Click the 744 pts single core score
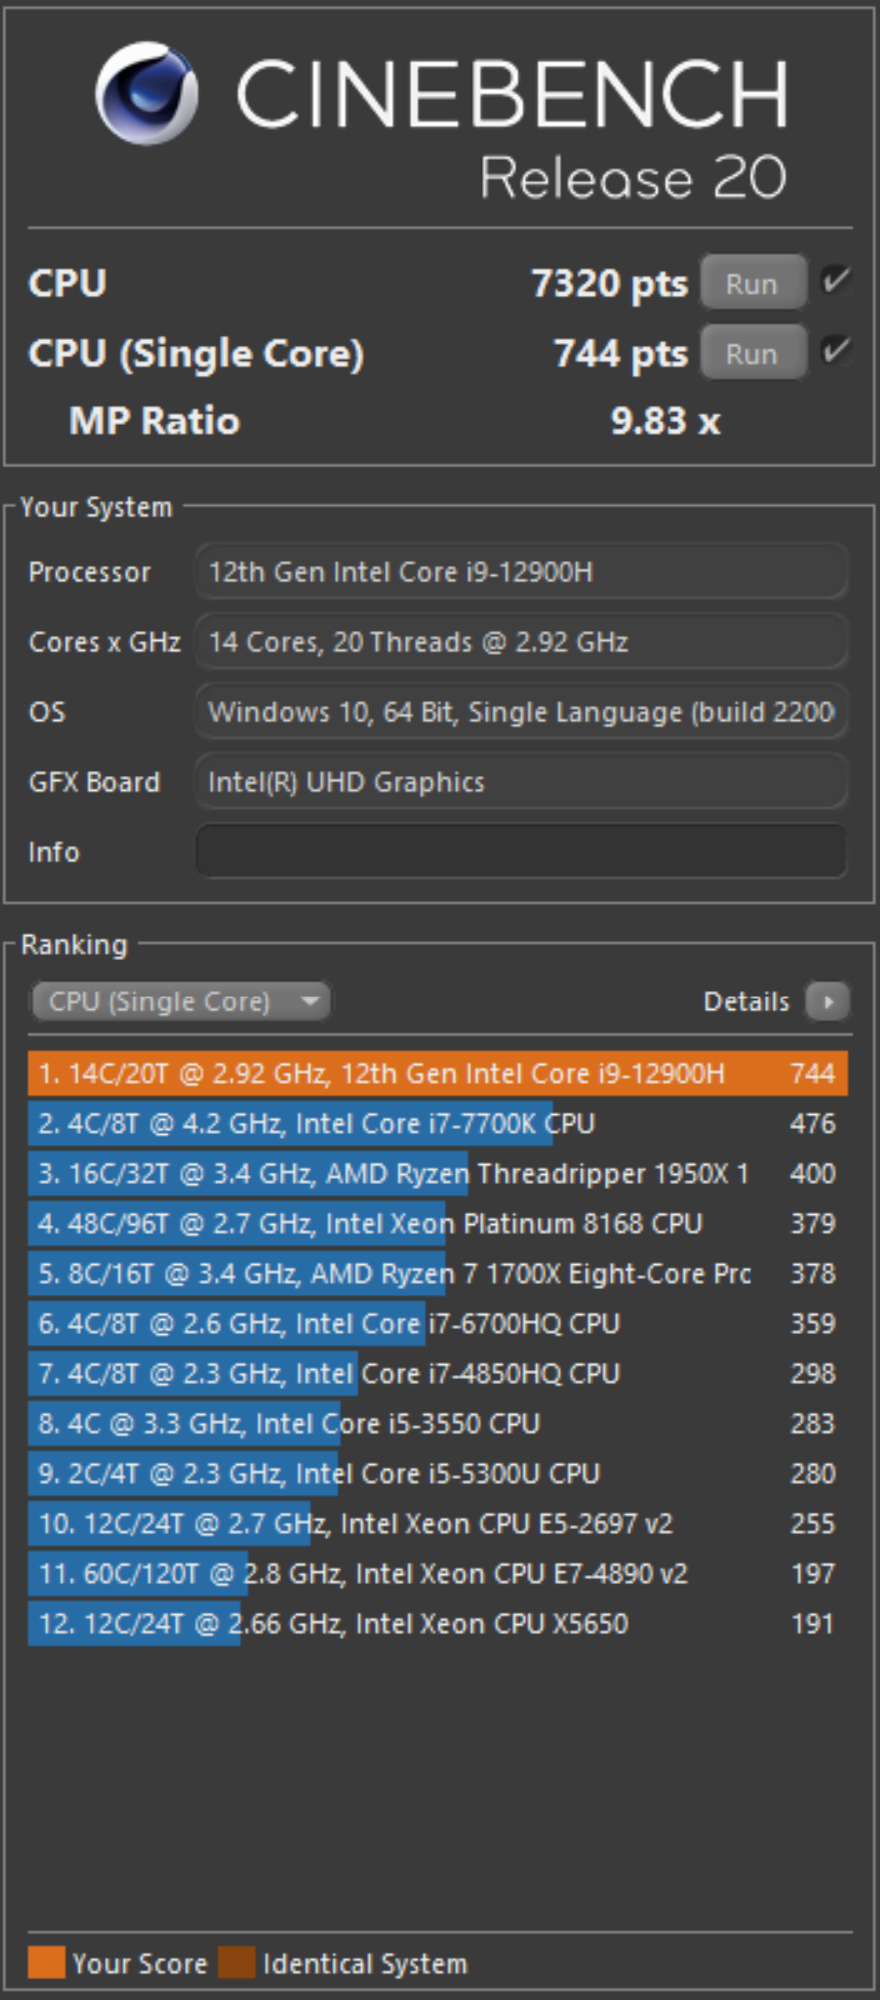Image resolution: width=880 pixels, height=2000 pixels. pyautogui.click(x=621, y=354)
